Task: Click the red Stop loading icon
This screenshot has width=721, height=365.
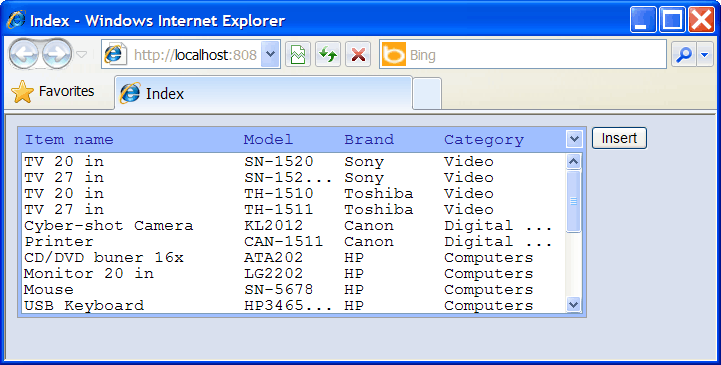Action: click(x=358, y=55)
